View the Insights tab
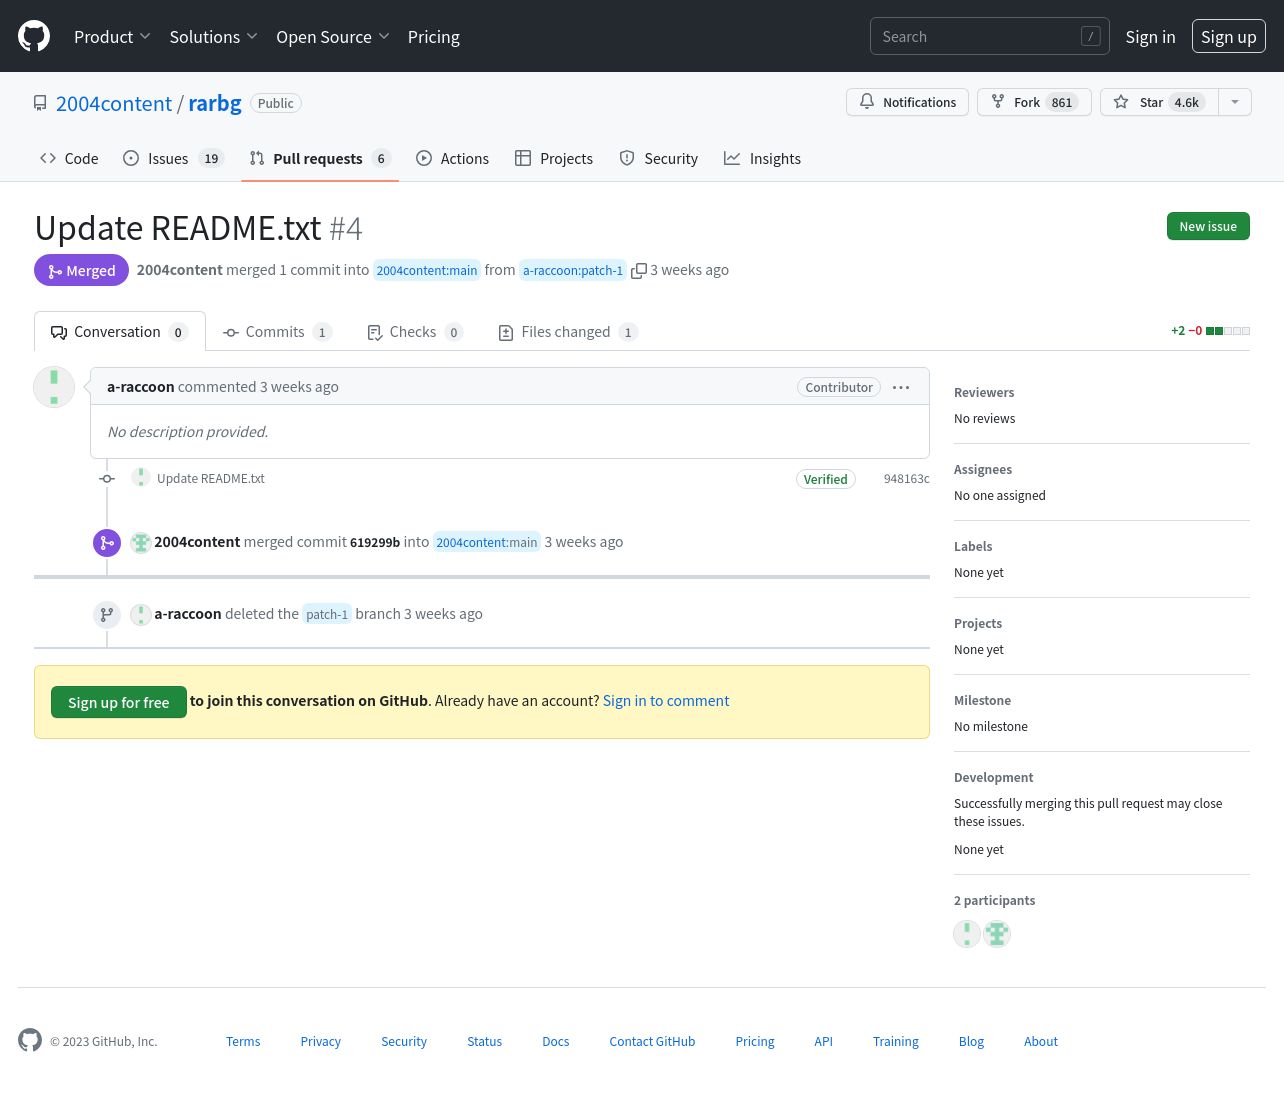Image resolution: width=1284 pixels, height=1102 pixels. pos(762,158)
